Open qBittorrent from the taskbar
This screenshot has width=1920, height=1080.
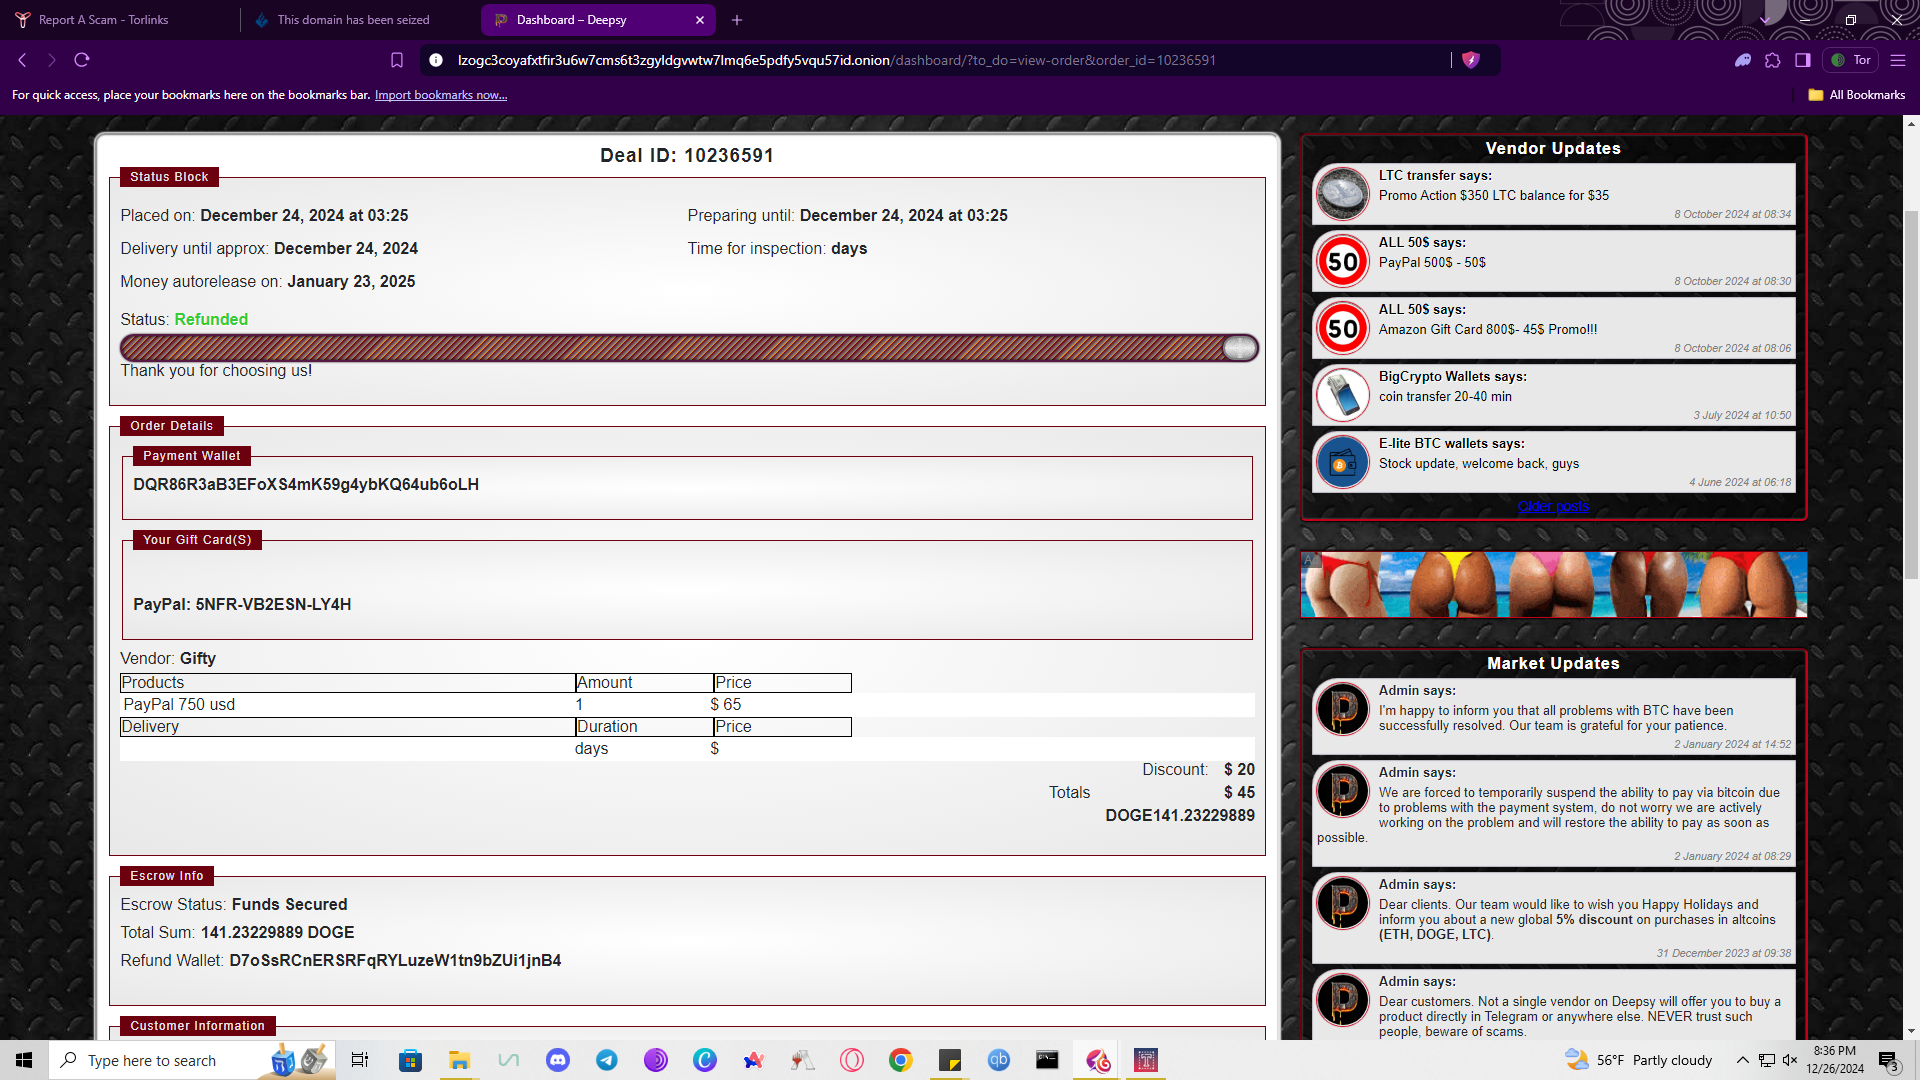tap(999, 1060)
